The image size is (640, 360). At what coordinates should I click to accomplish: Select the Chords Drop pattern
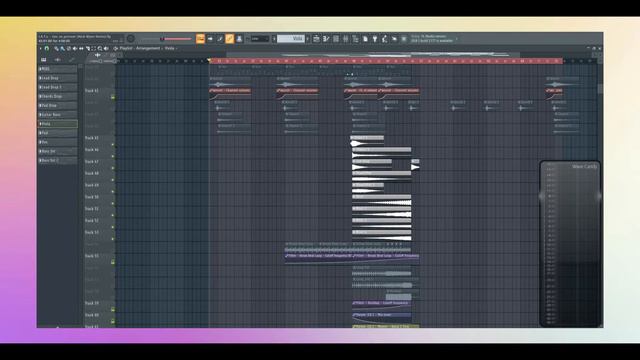(57, 96)
